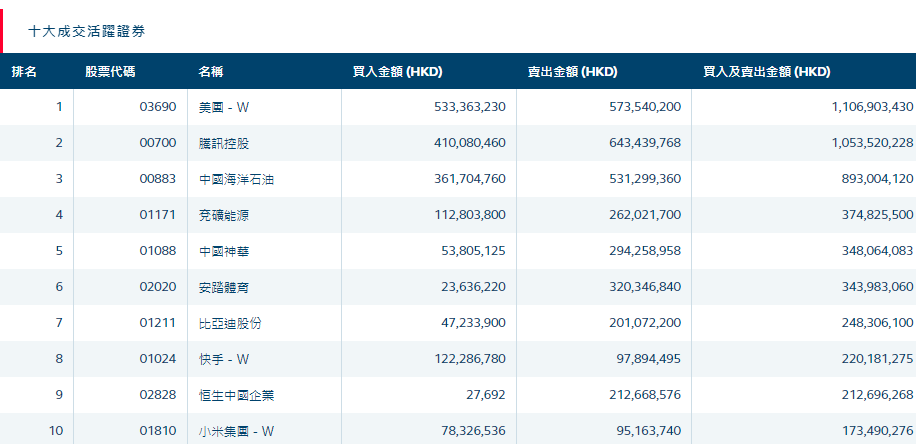The height and width of the screenshot is (444, 916).
Task: Click buy amount 78,326,536
Action: coord(474,431)
